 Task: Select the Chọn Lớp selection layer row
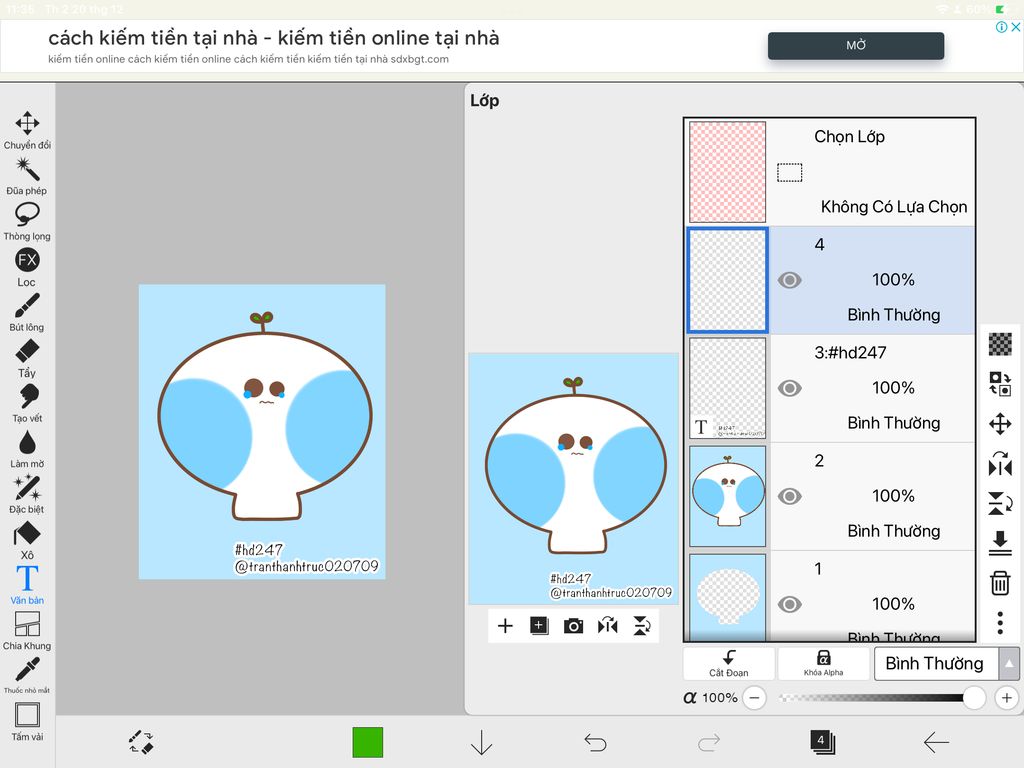point(830,172)
